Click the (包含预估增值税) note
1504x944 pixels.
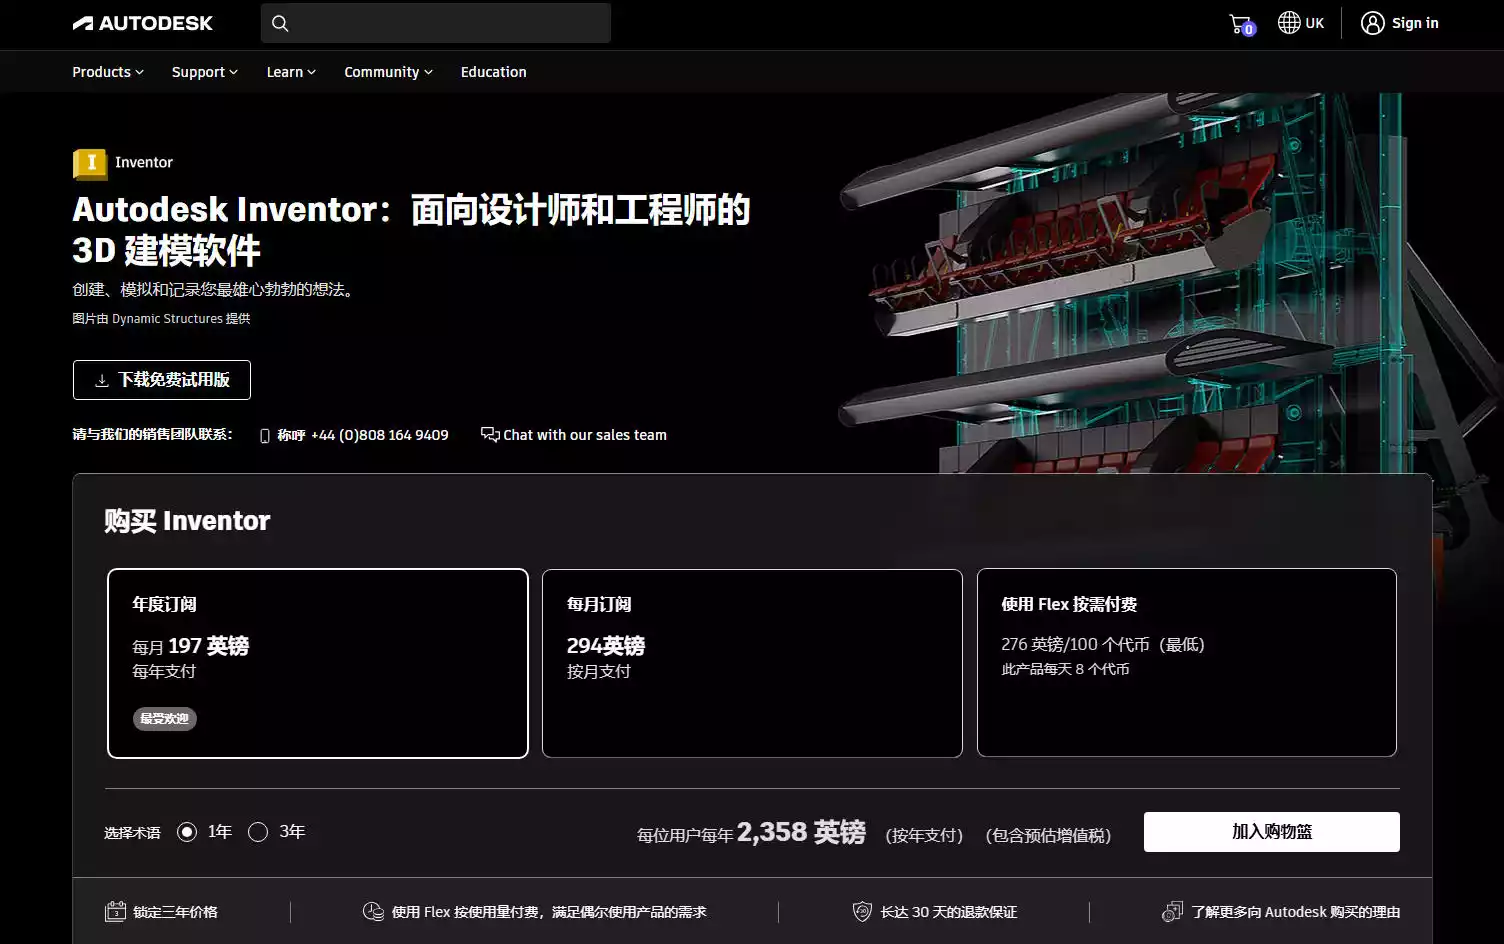(x=1048, y=836)
